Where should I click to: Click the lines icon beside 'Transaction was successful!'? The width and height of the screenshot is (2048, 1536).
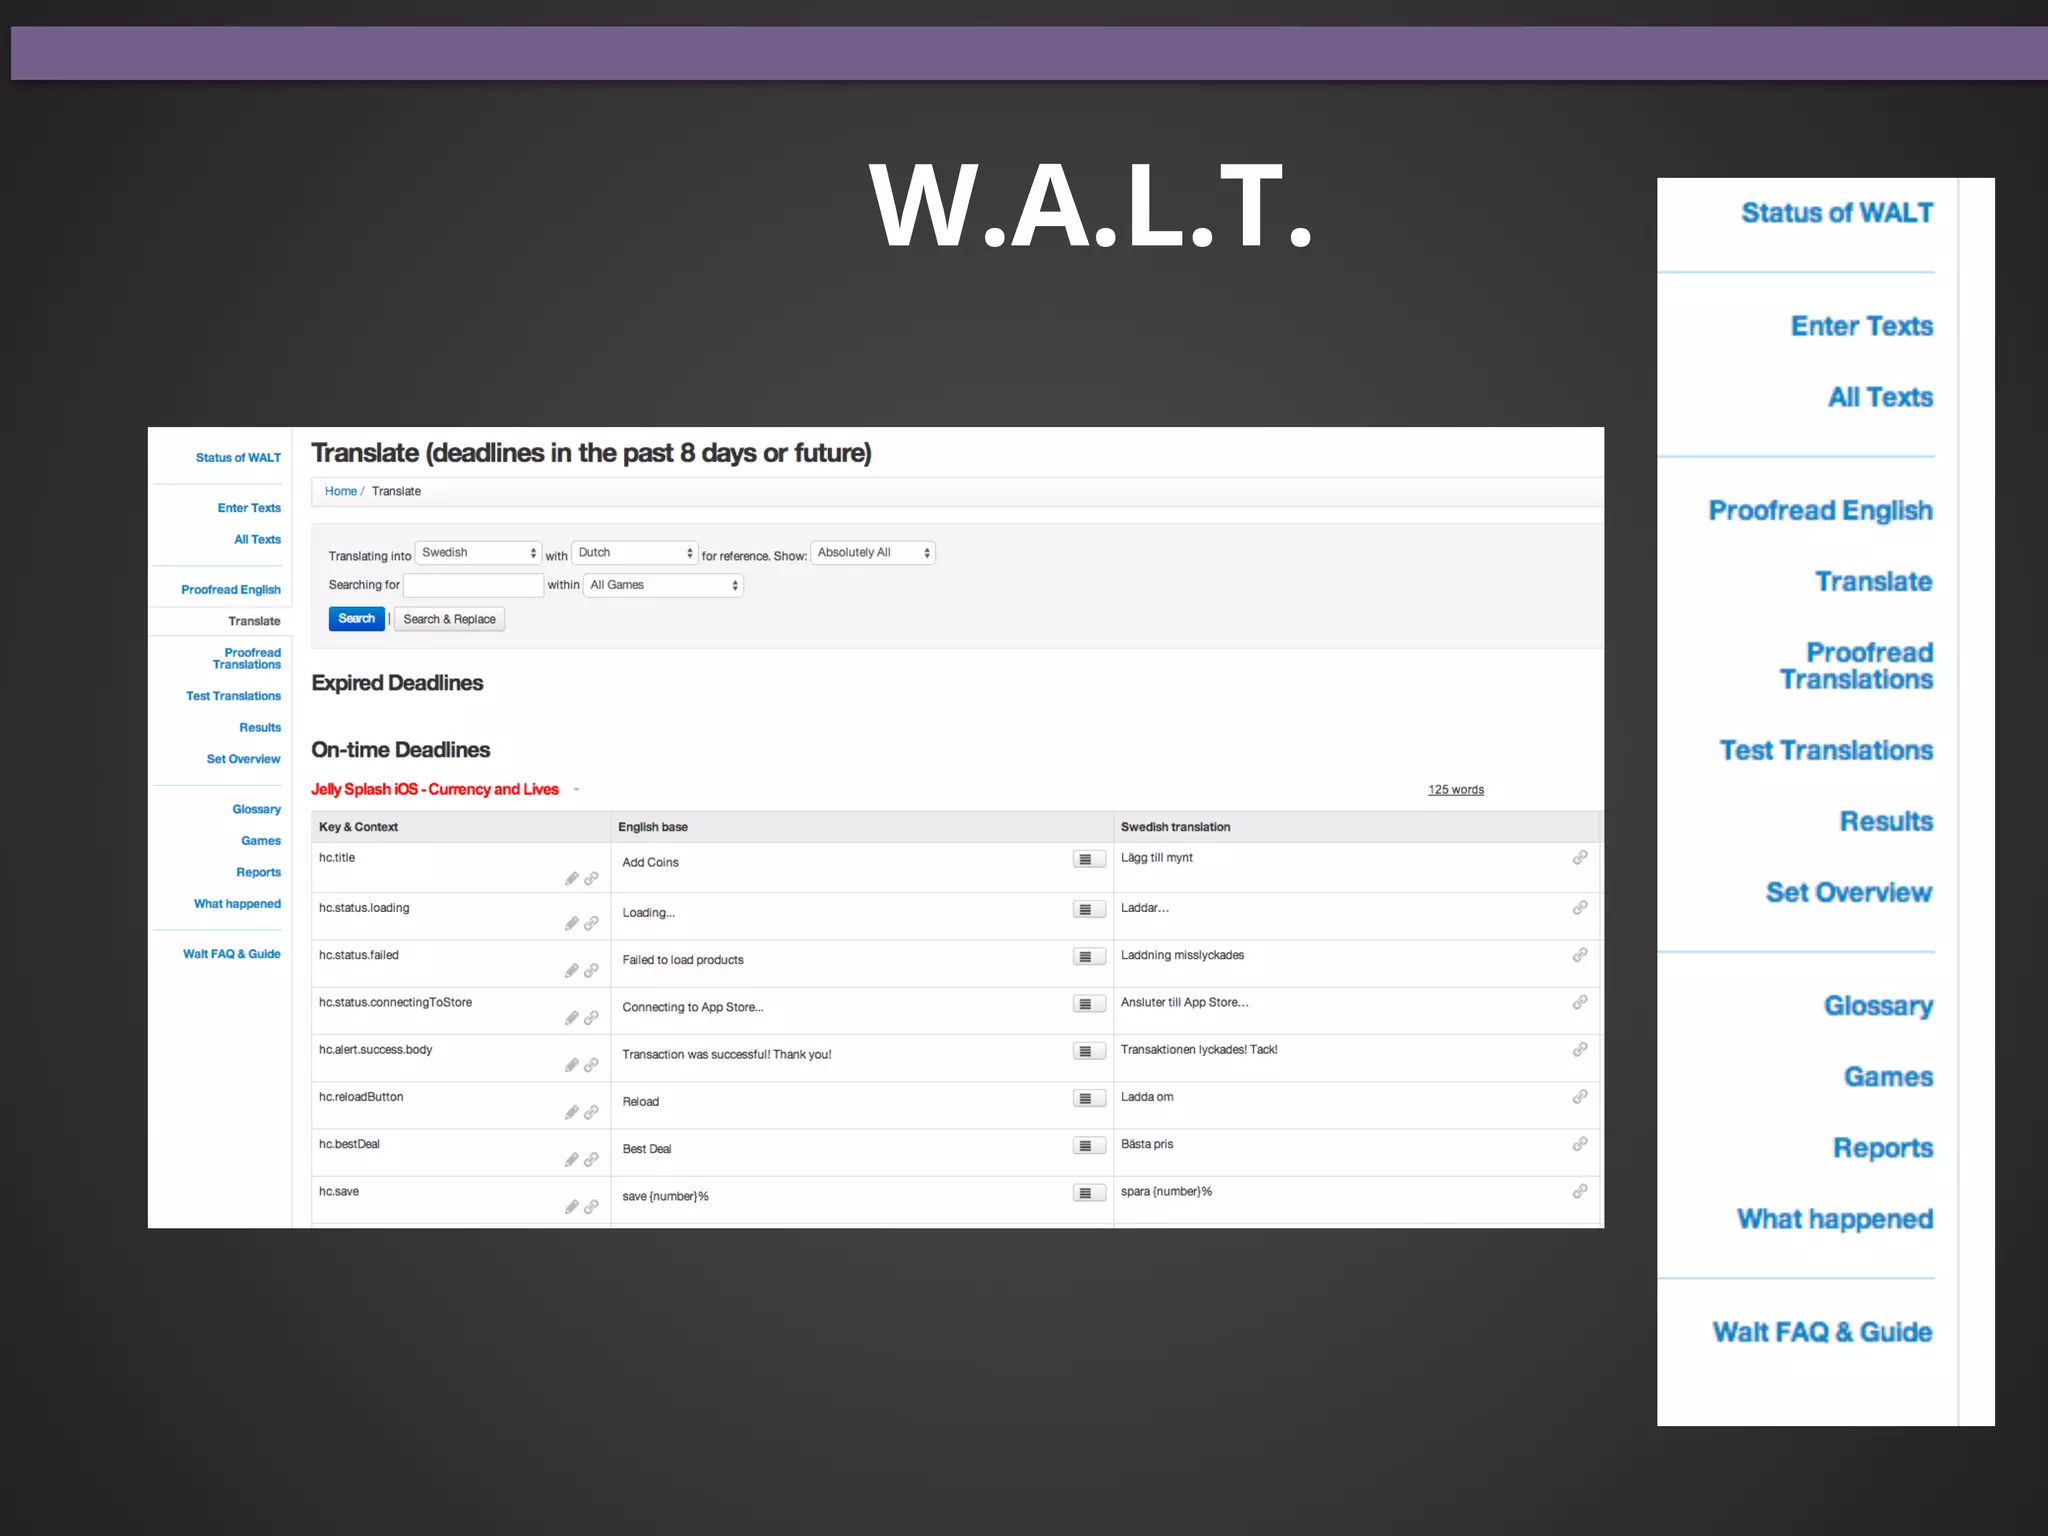[x=1089, y=1051]
